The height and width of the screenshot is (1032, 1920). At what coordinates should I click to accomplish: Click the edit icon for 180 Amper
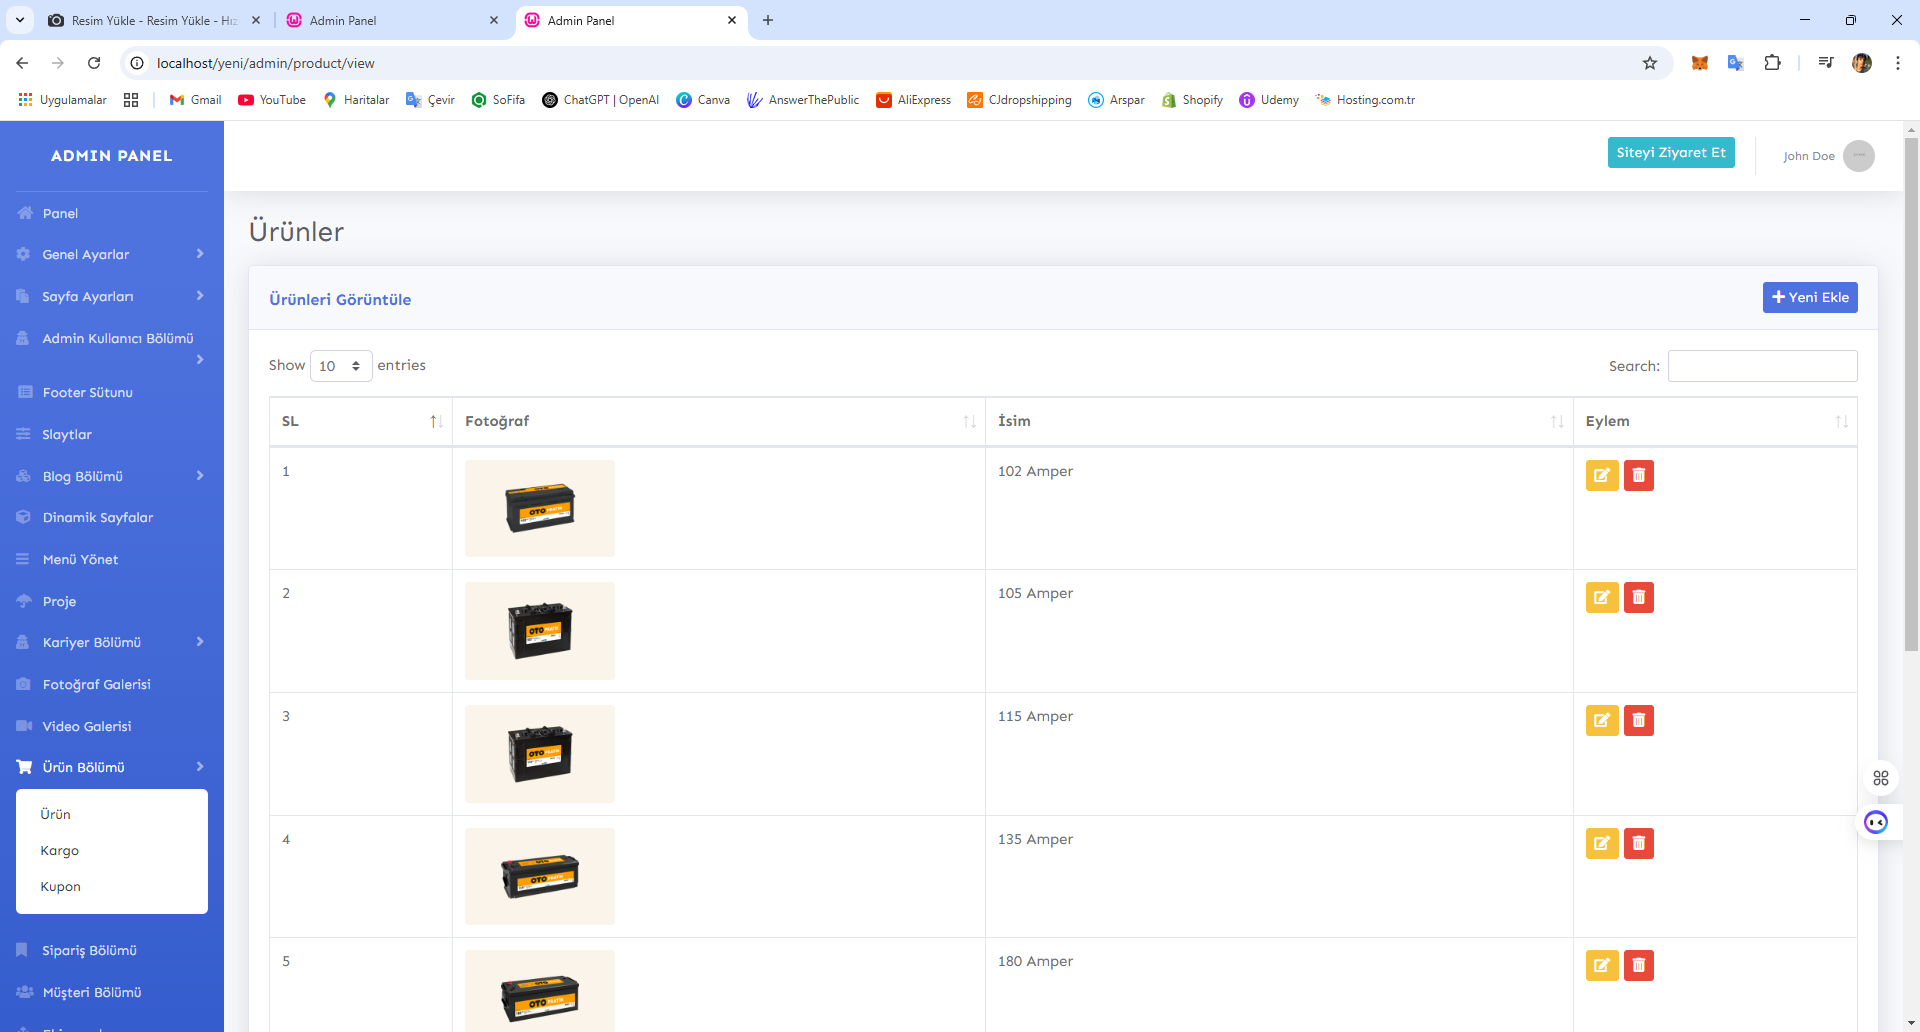(1601, 966)
